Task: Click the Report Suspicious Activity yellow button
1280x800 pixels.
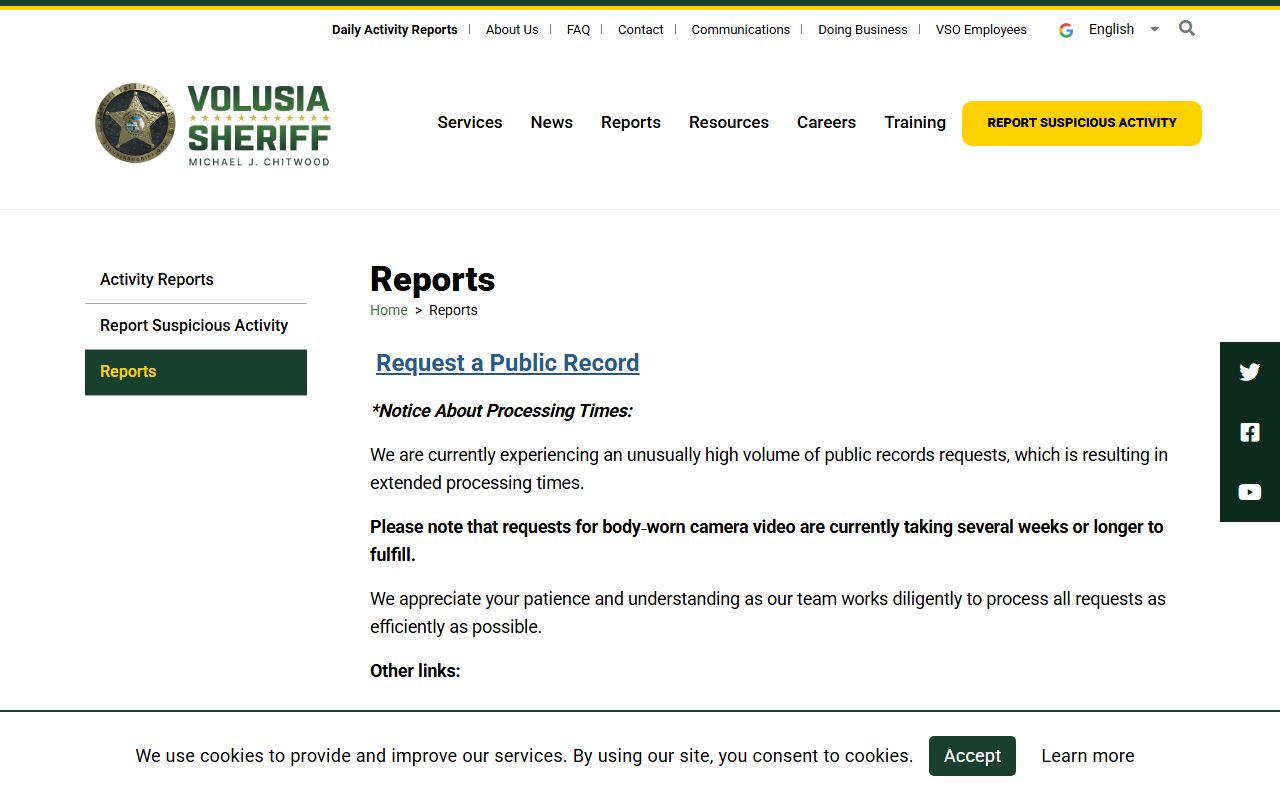Action: (x=1082, y=123)
